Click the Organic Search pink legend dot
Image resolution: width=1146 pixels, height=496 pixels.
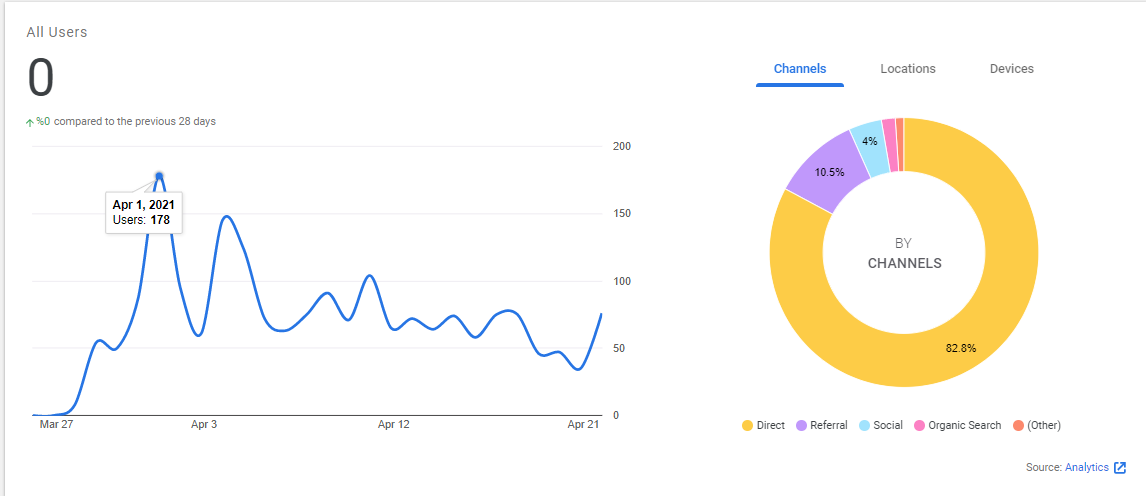pyautogui.click(x=919, y=425)
